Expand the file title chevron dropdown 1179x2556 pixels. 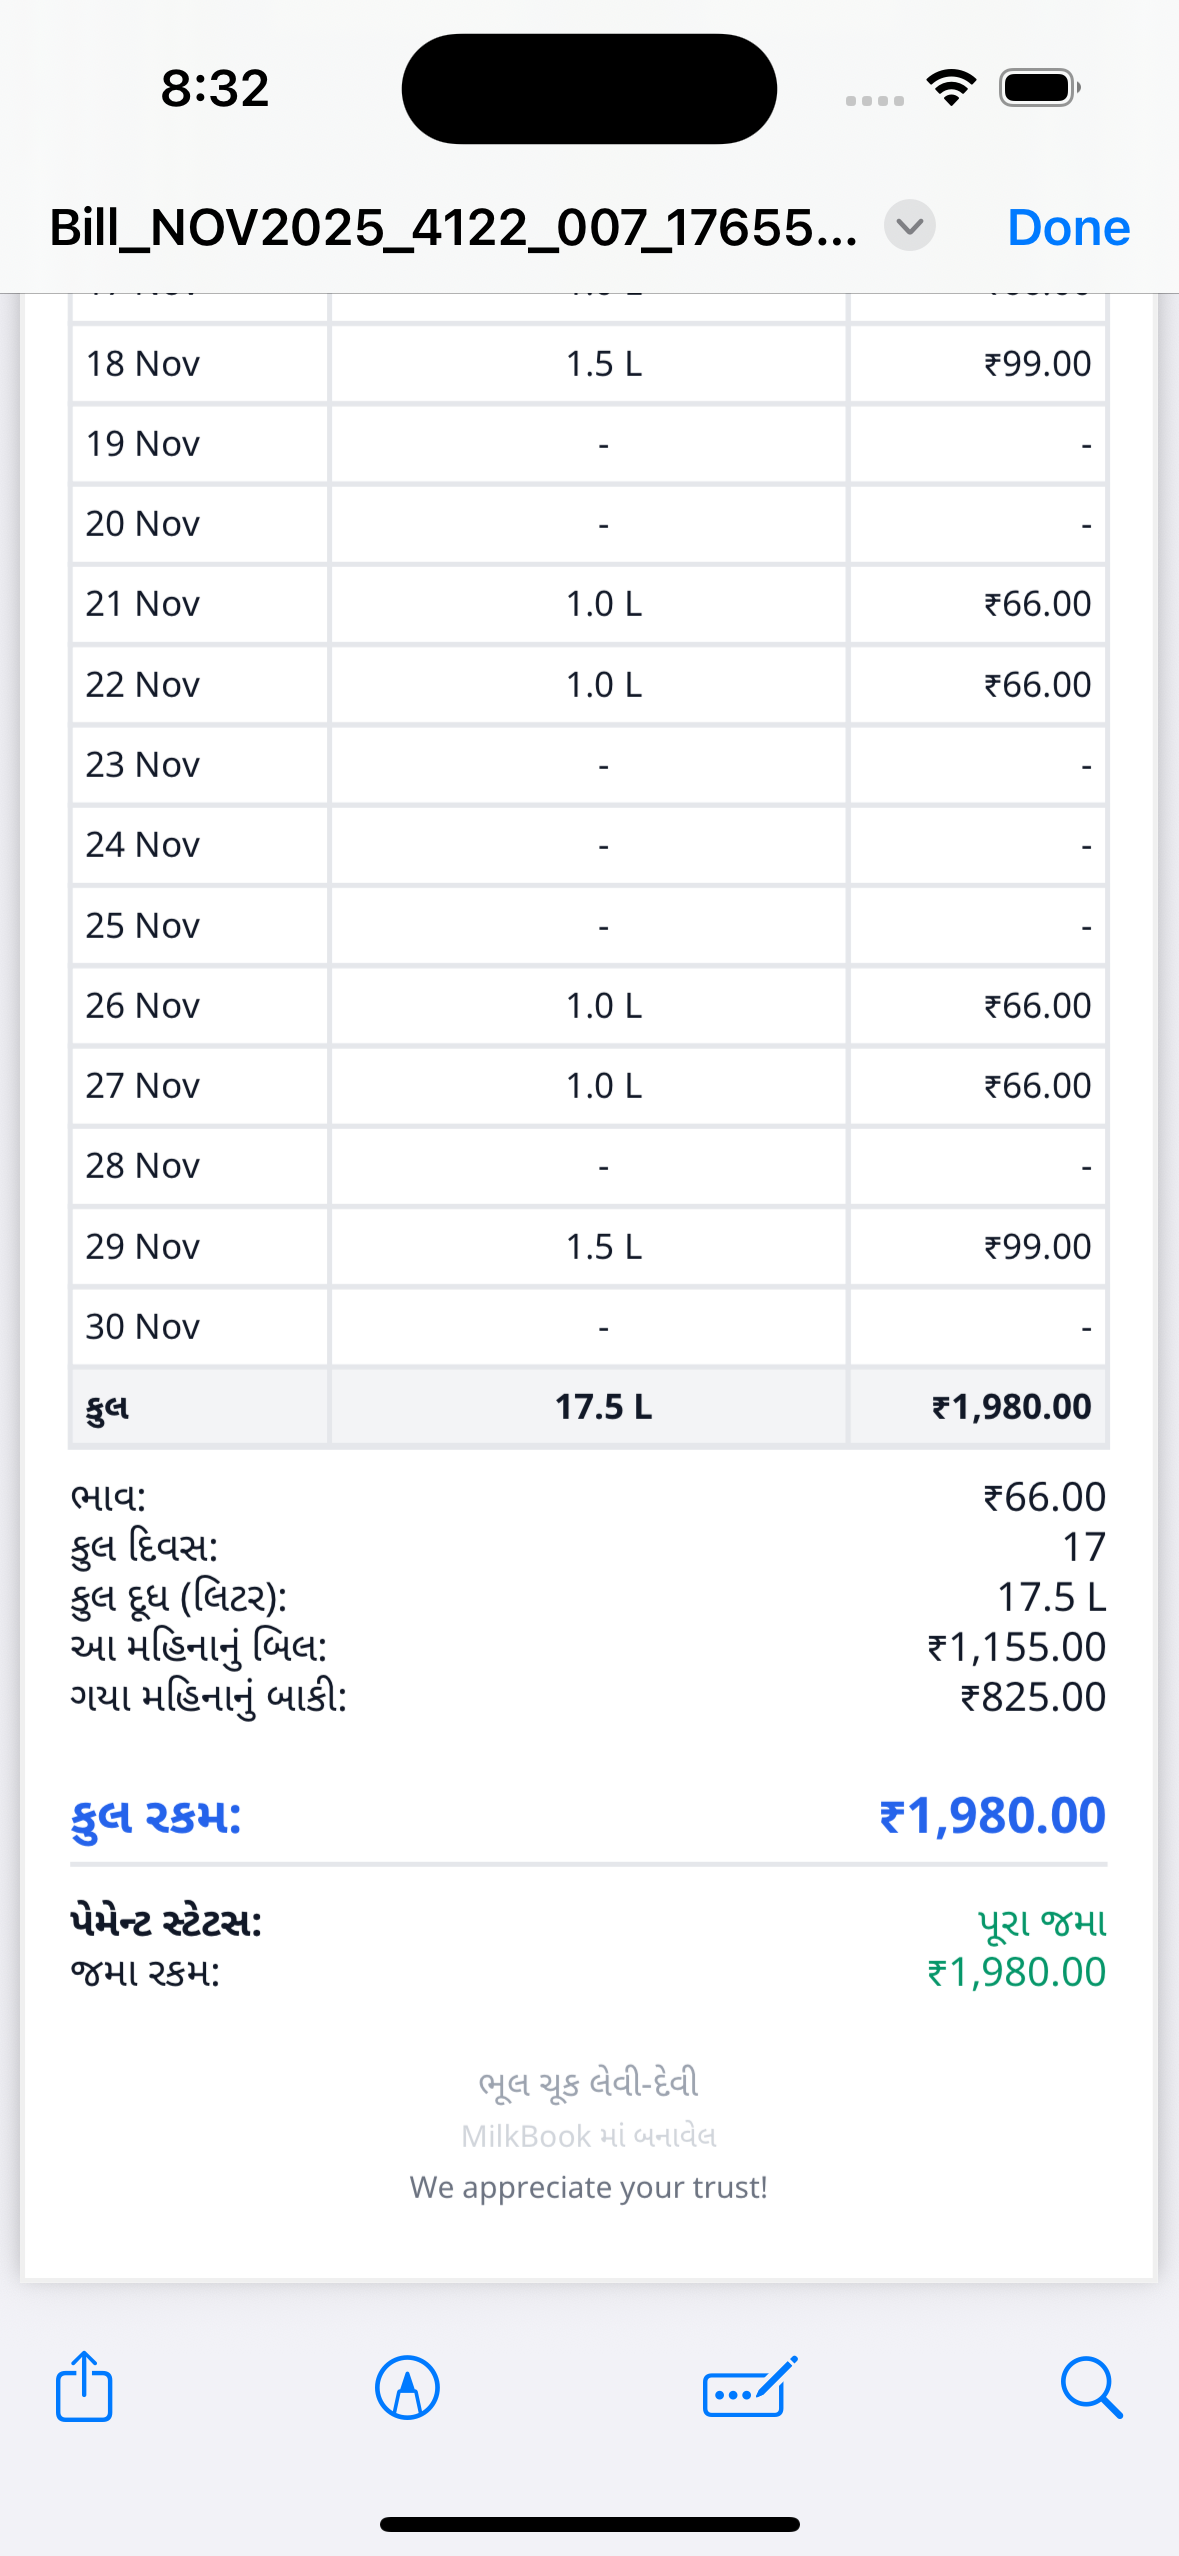(x=910, y=226)
